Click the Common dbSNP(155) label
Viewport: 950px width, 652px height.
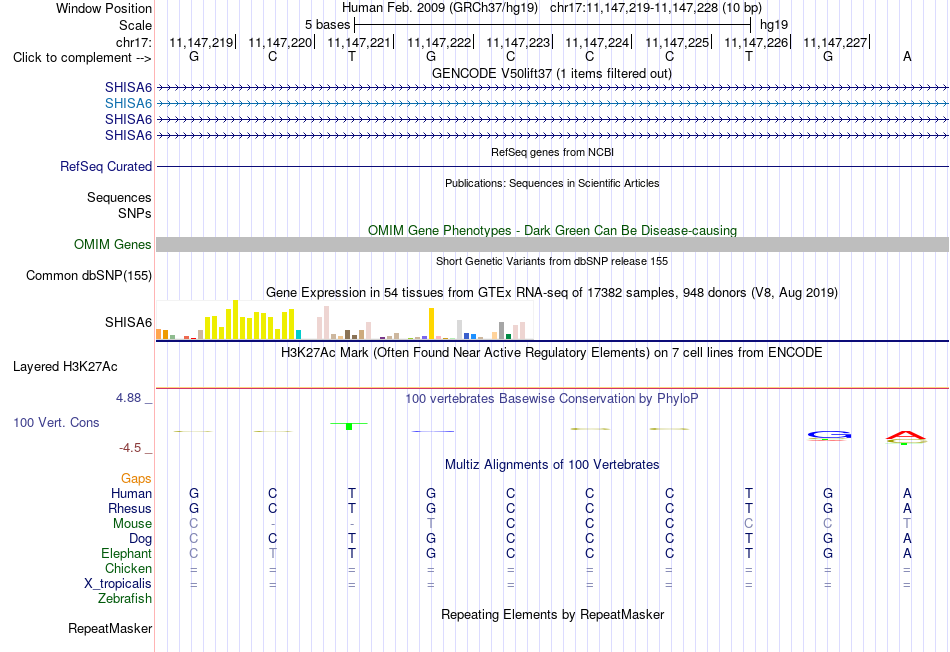[x=89, y=276]
